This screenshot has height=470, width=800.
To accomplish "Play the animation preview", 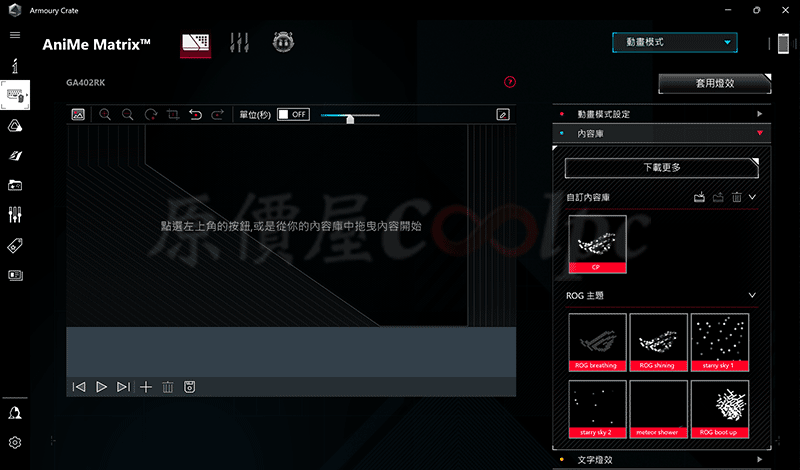I will coord(102,387).
